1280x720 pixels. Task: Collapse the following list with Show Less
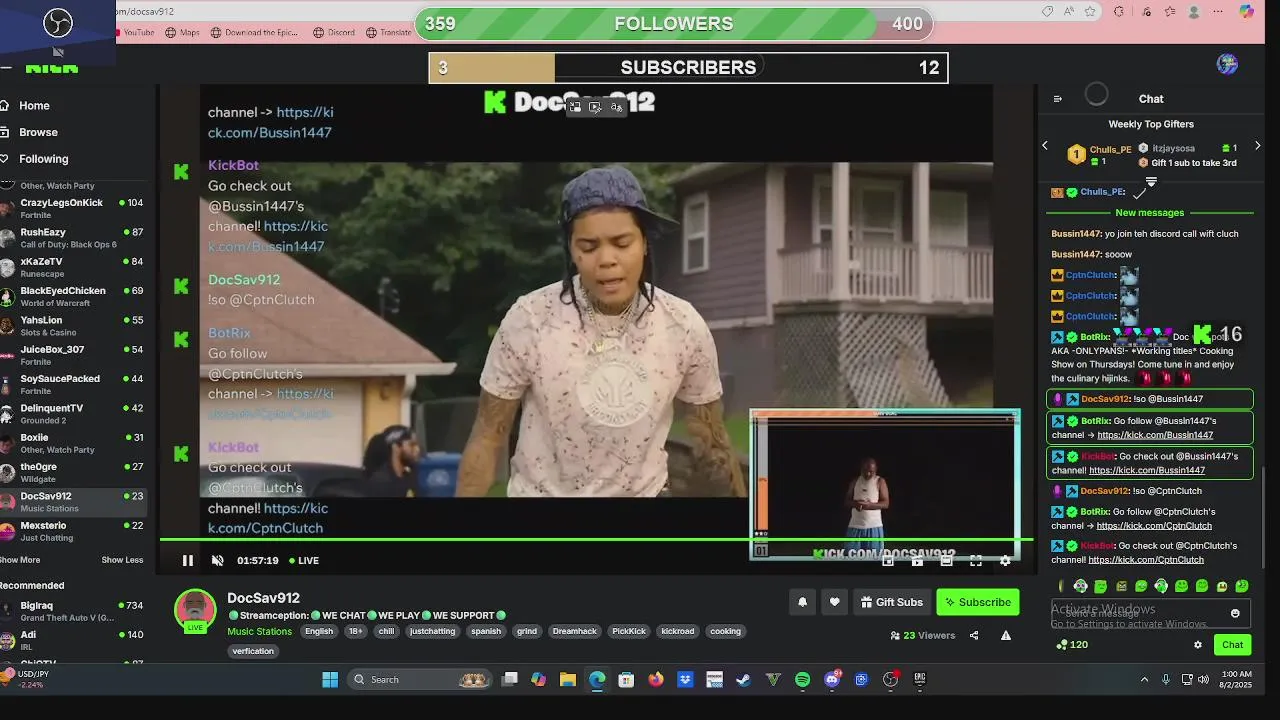[x=122, y=560]
